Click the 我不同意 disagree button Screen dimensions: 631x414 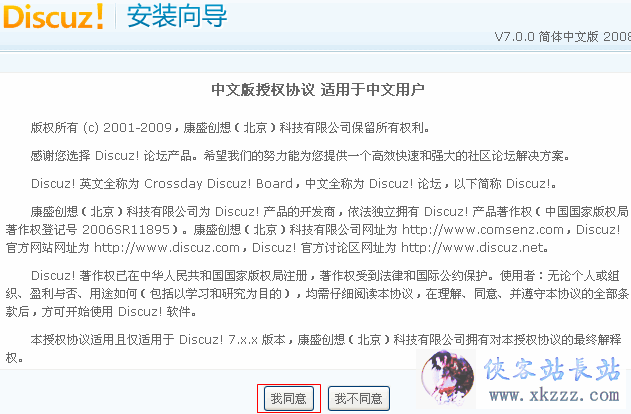coord(359,398)
